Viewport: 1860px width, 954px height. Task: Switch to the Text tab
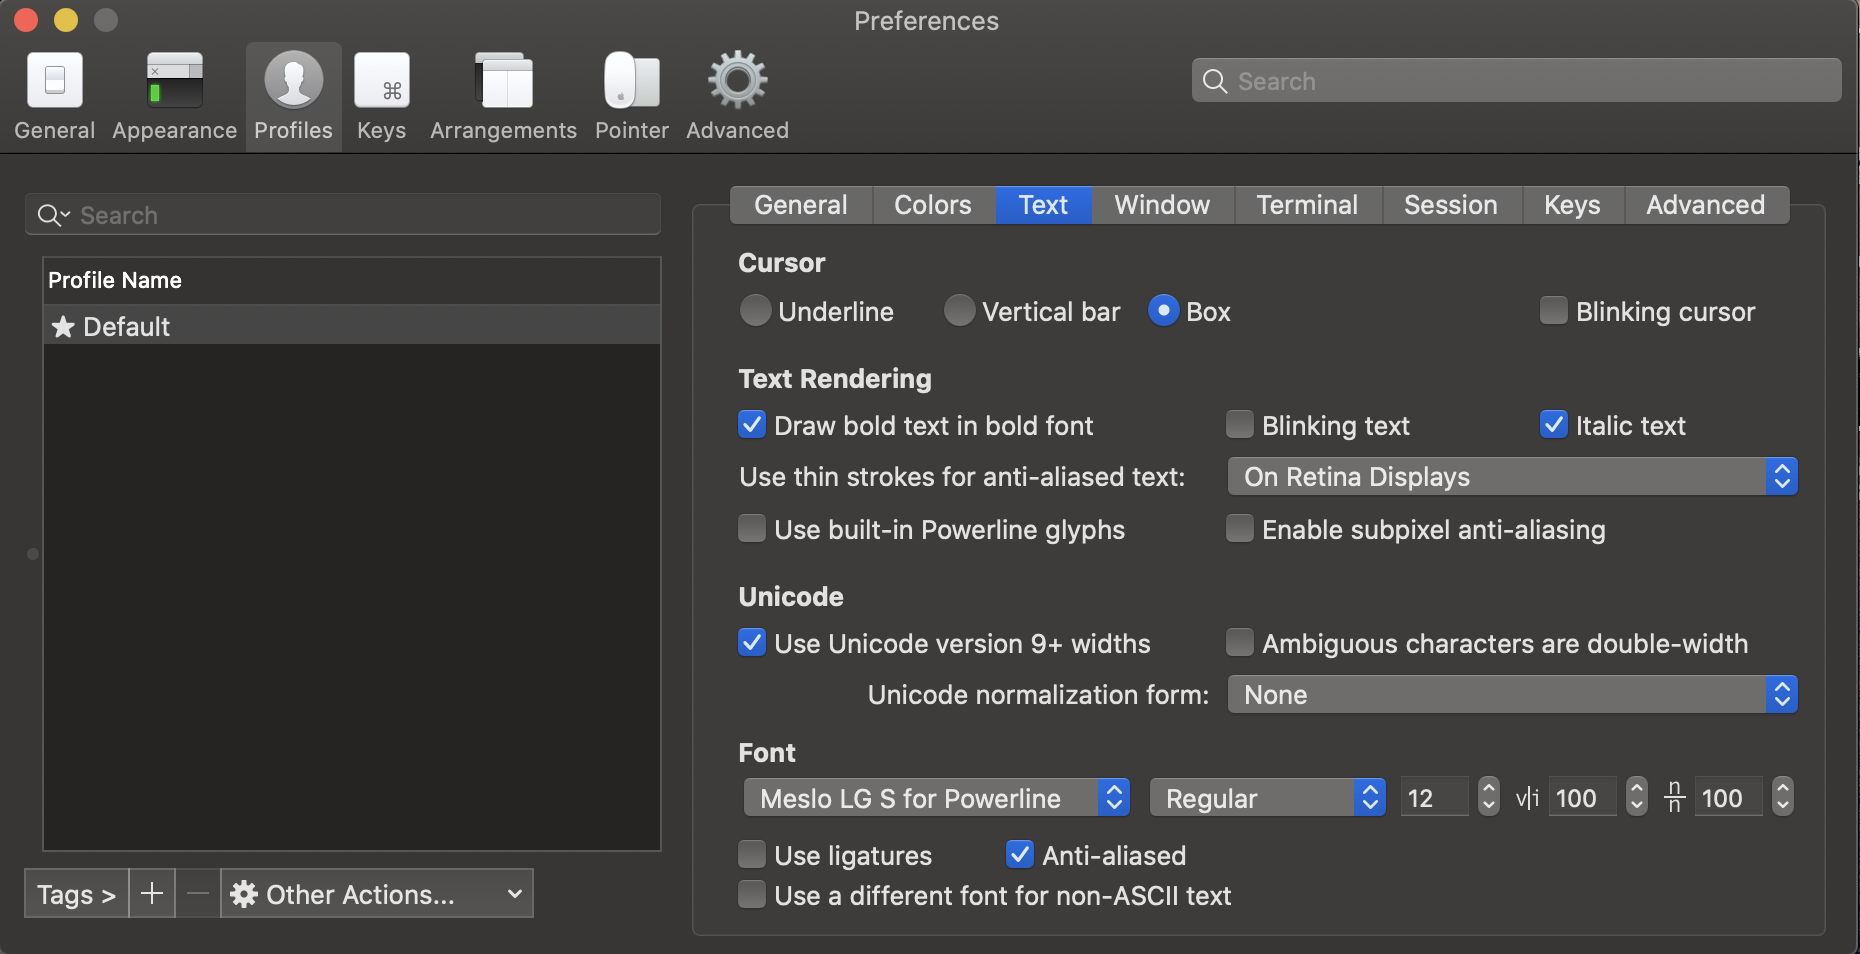pyautogui.click(x=1043, y=205)
